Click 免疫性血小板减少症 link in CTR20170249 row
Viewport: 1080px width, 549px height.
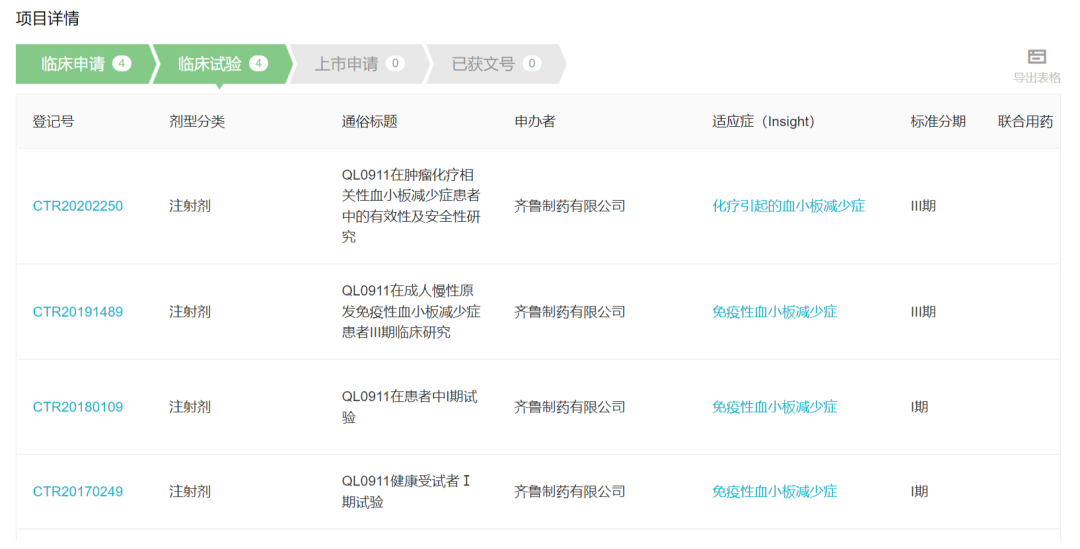[774, 492]
